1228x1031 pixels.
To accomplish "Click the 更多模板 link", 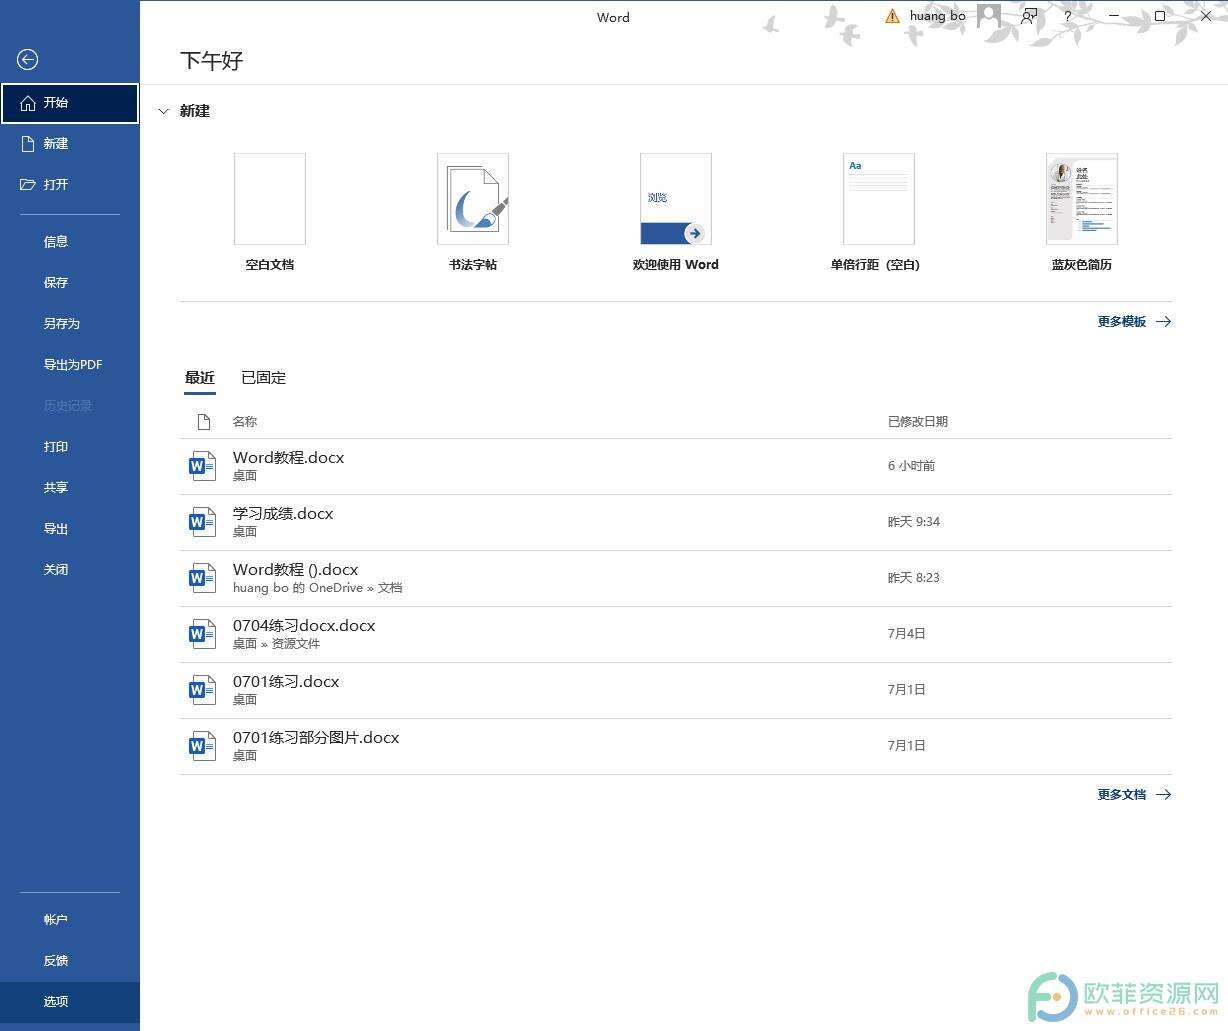I will click(x=1121, y=322).
